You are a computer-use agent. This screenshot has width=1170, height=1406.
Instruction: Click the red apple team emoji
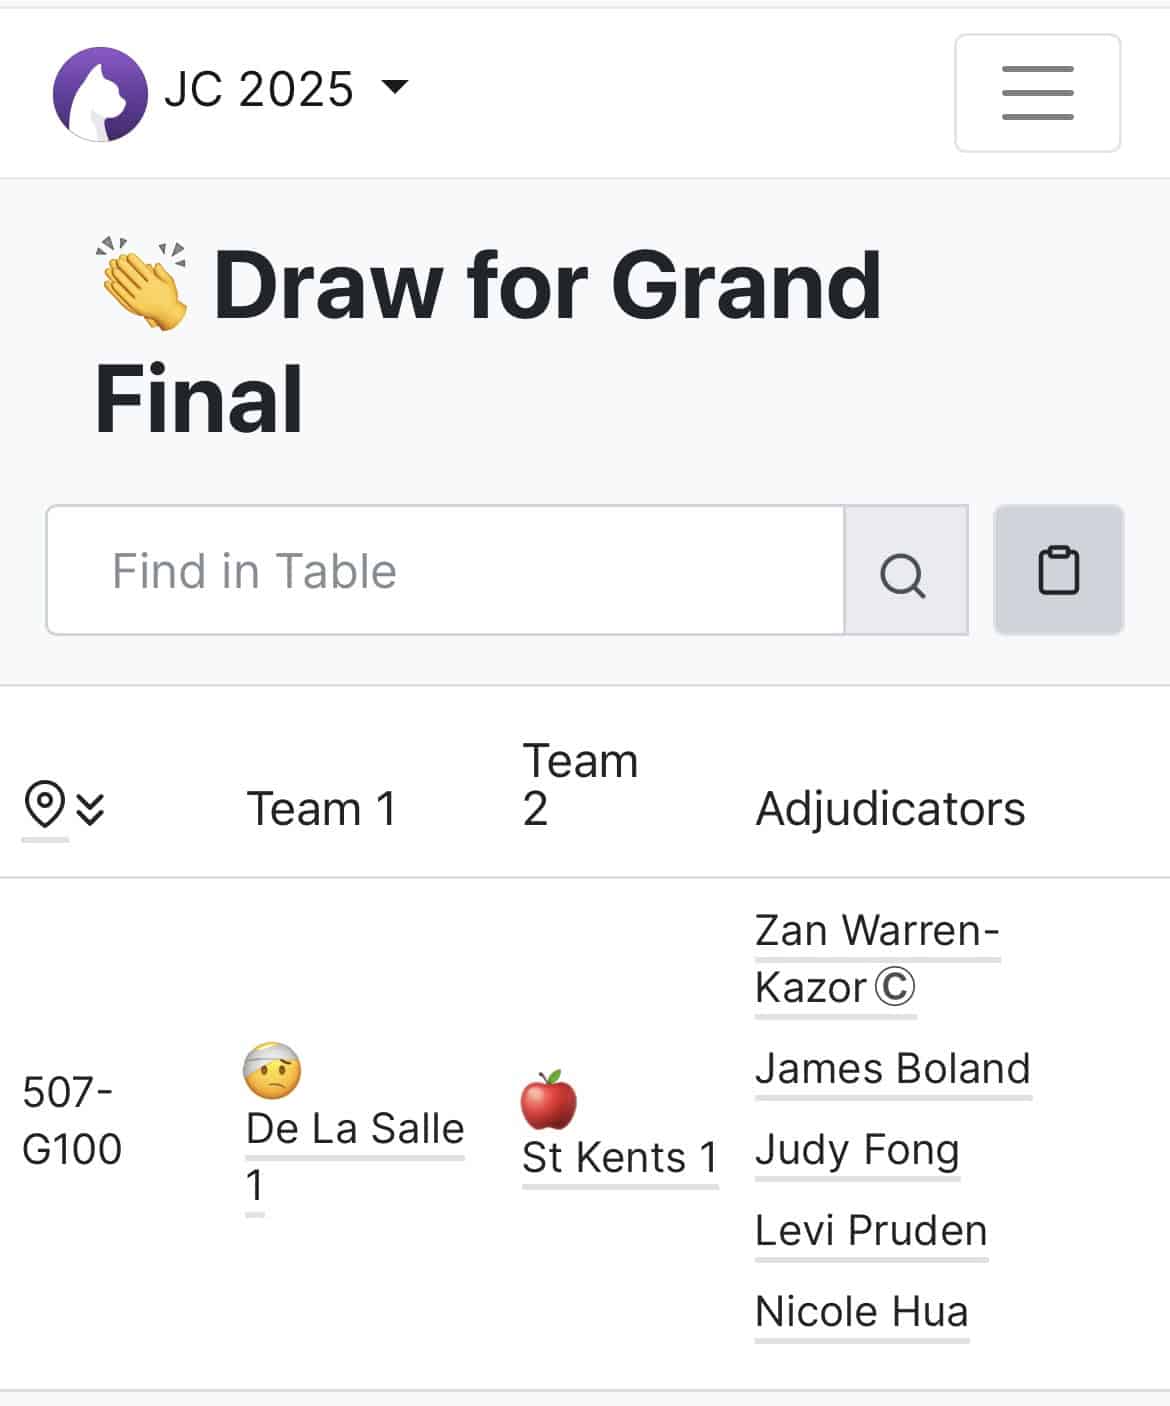[x=549, y=1100]
